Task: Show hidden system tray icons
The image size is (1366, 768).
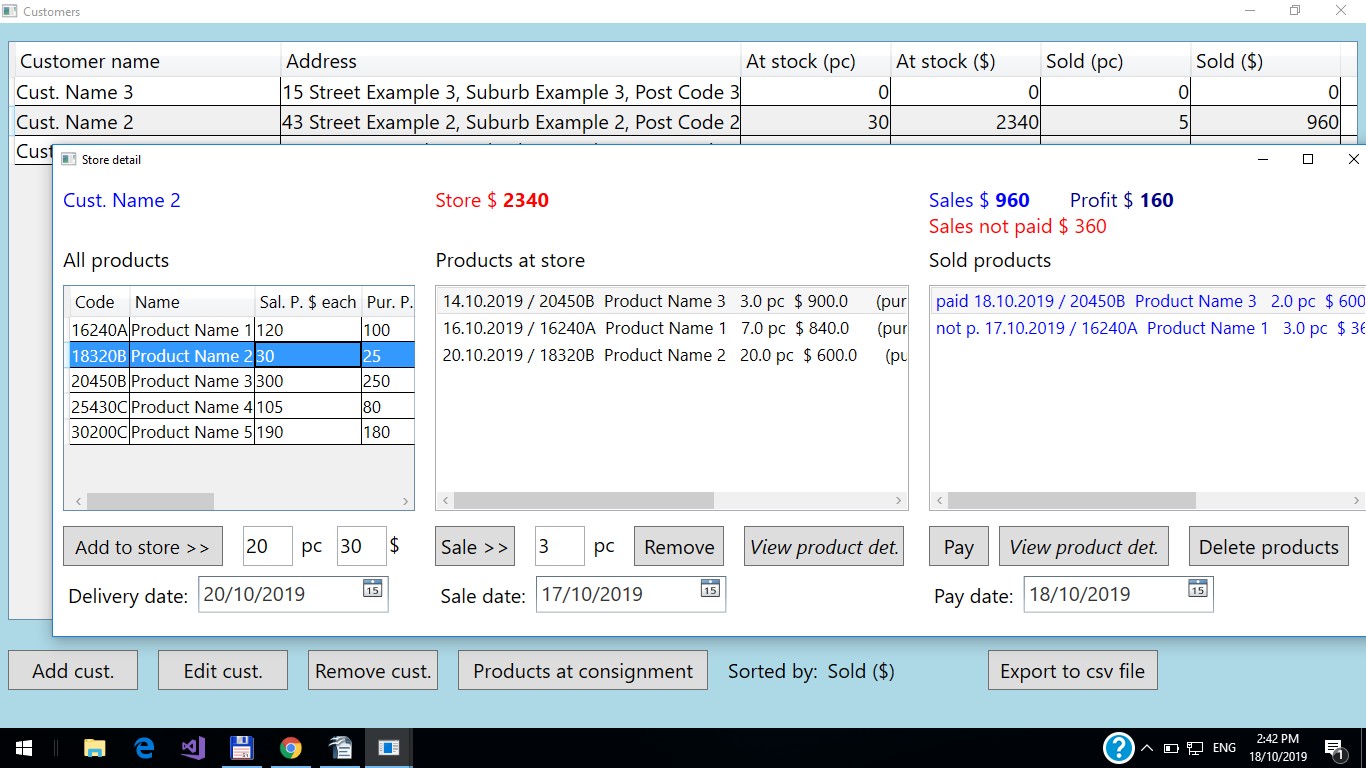Action: coord(1147,748)
